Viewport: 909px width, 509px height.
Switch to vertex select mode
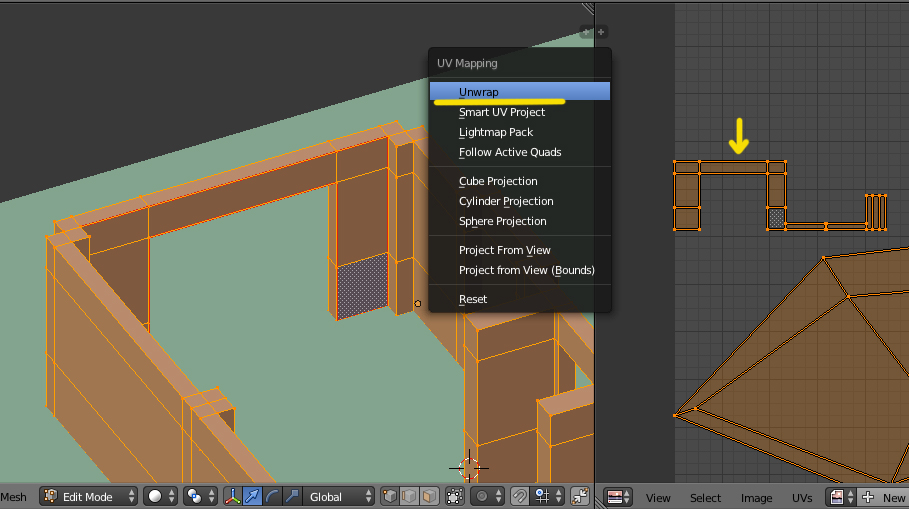tap(390, 497)
